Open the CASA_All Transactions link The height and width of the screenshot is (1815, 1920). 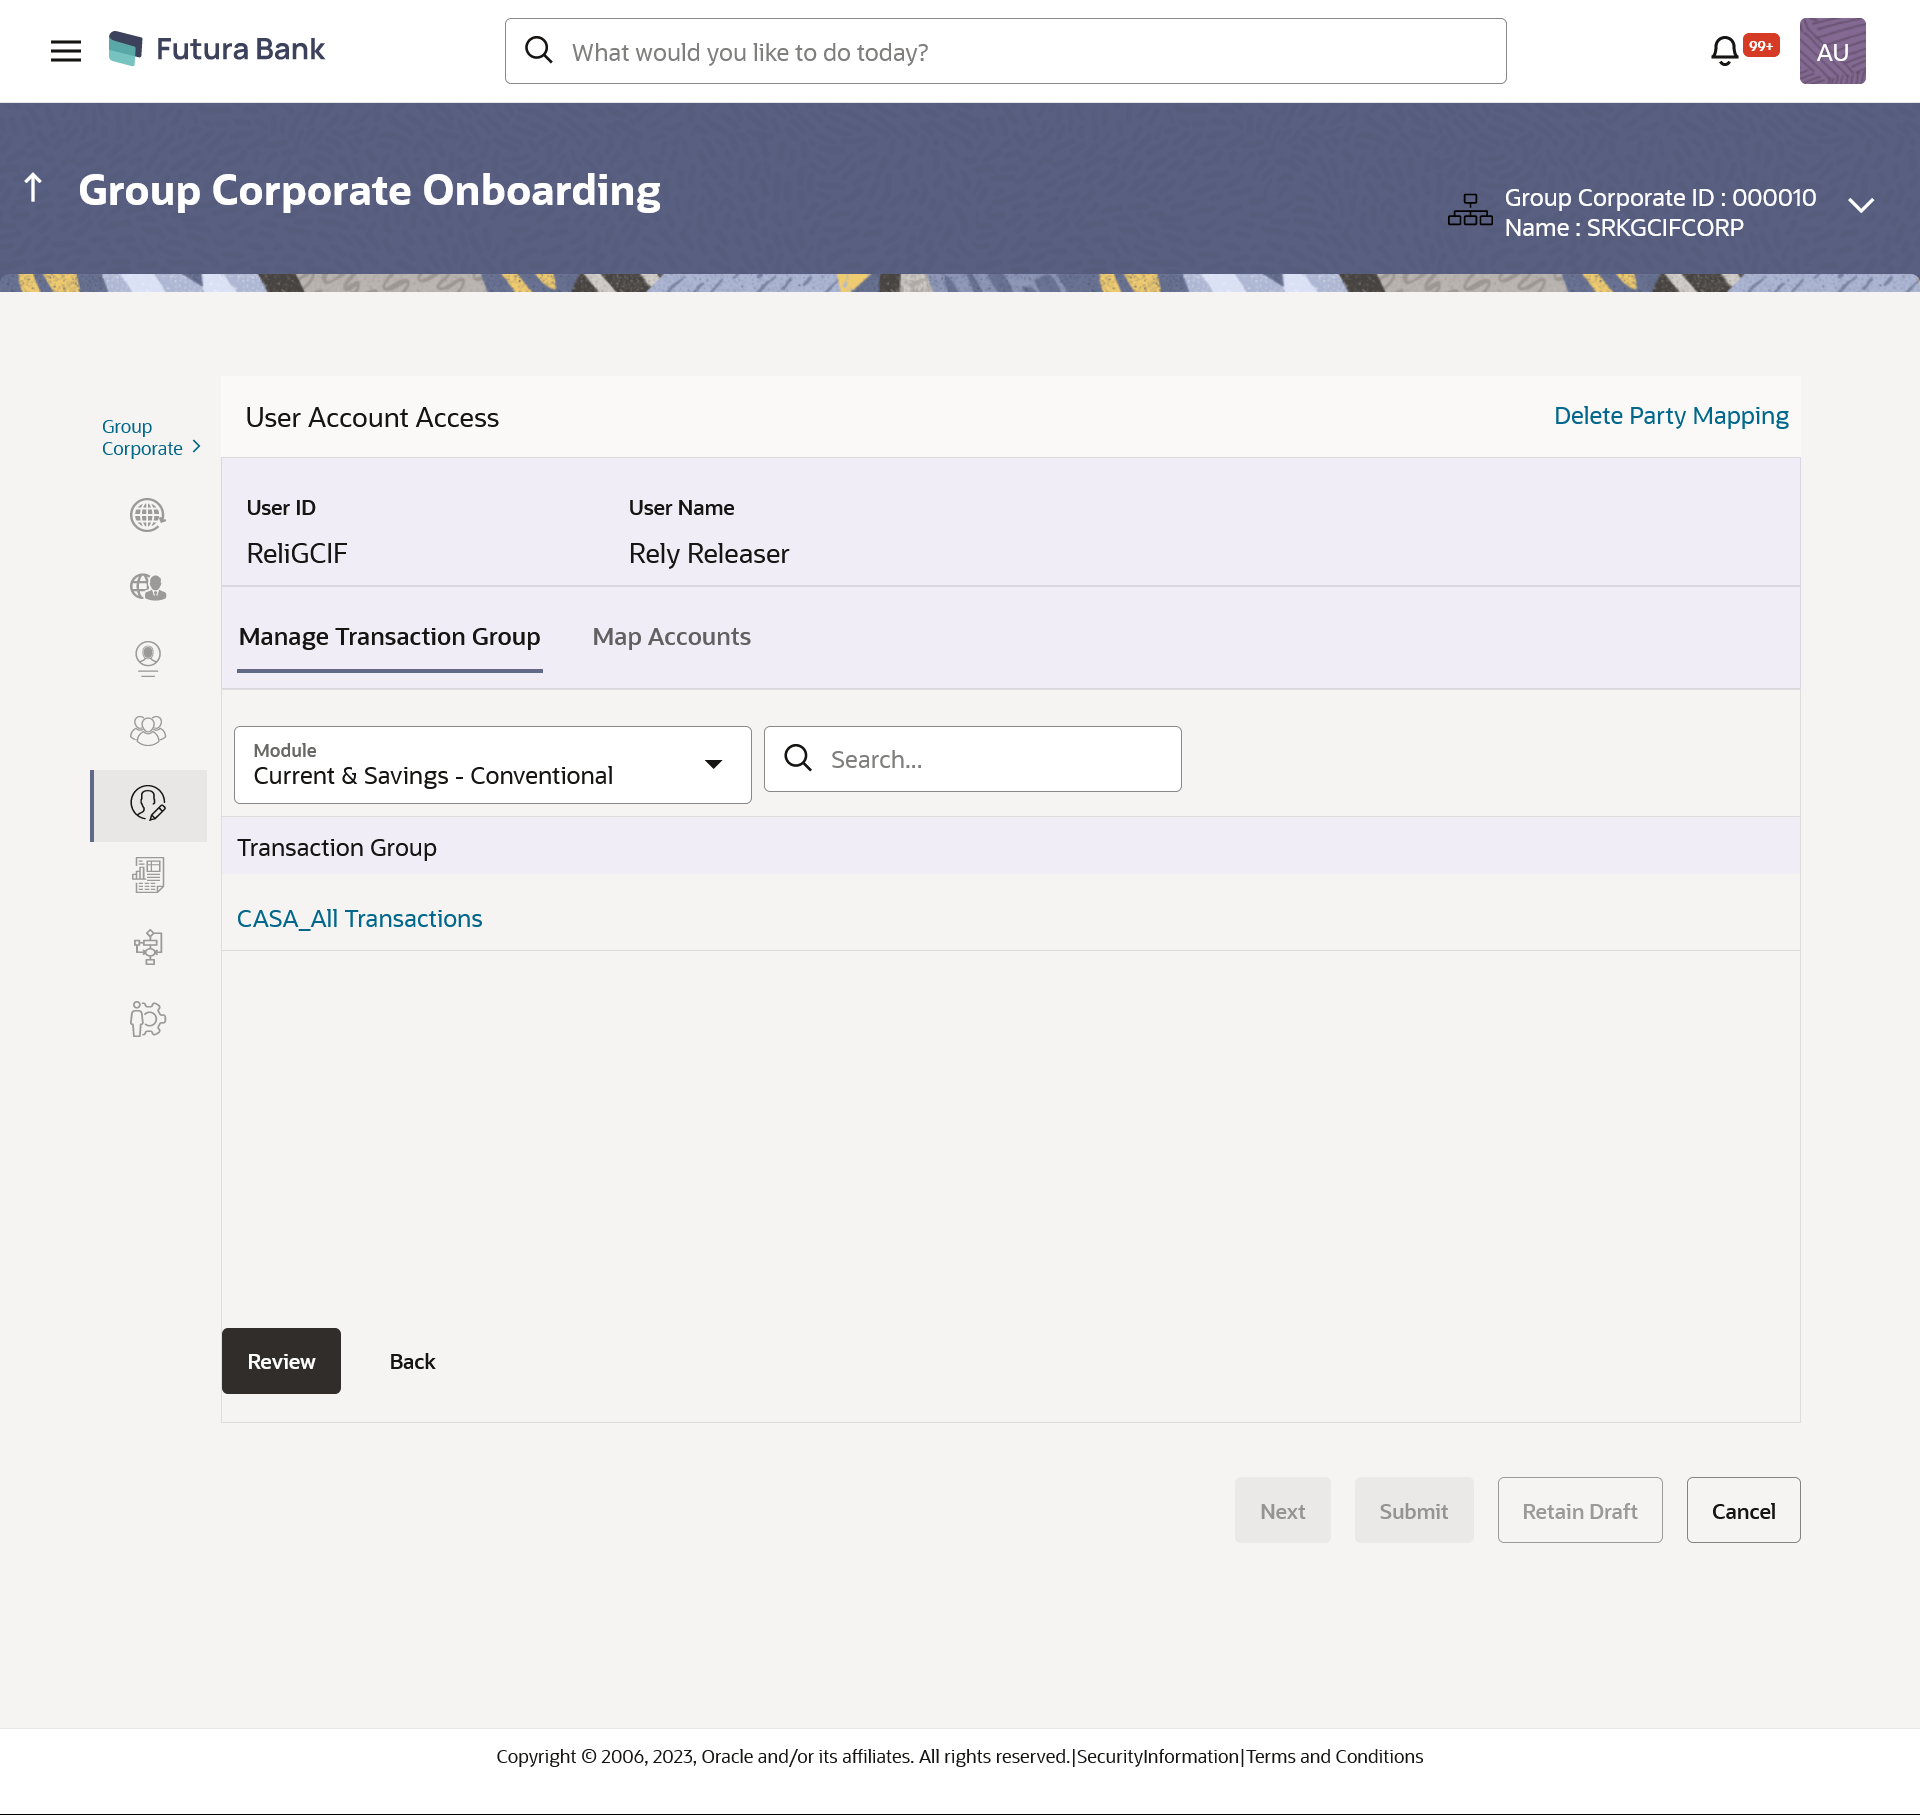click(359, 919)
